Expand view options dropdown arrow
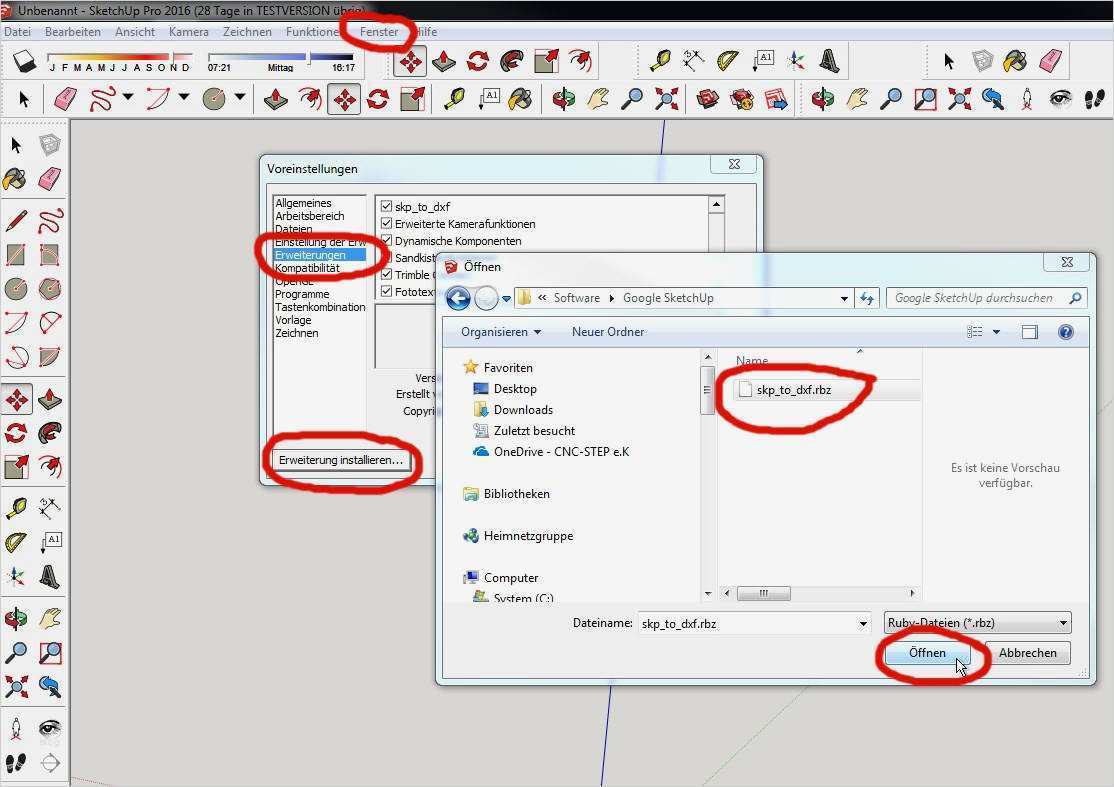 point(996,332)
